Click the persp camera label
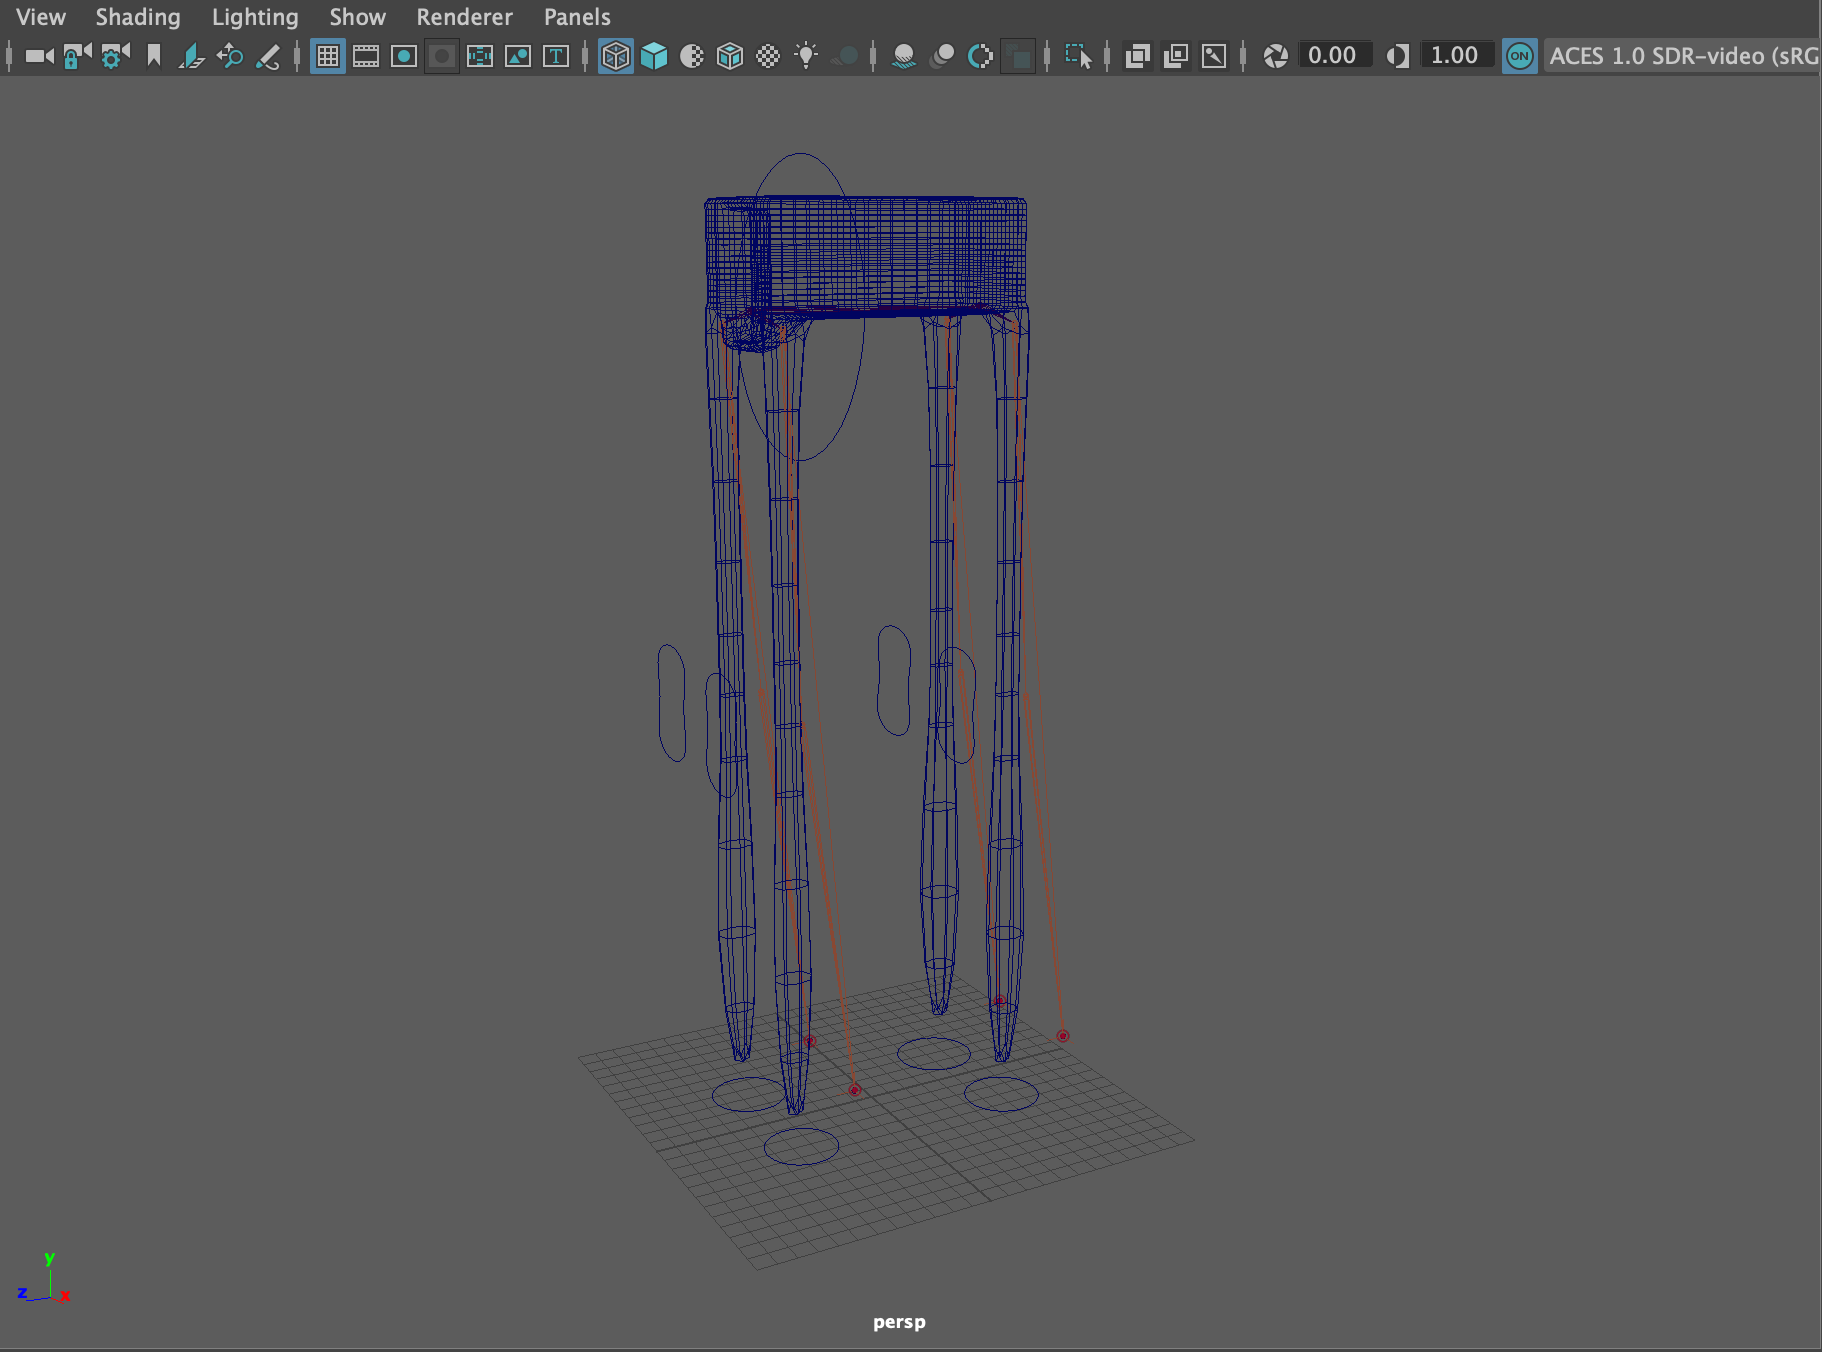Viewport: 1822px width, 1352px height. 899,1322
